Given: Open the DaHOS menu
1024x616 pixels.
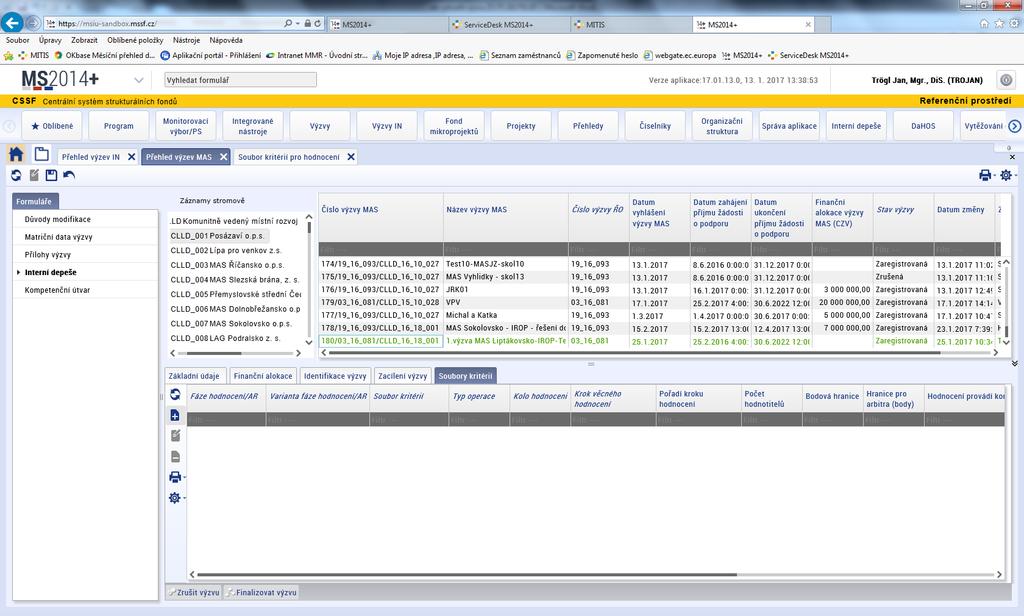Looking at the screenshot, I should click(923, 126).
